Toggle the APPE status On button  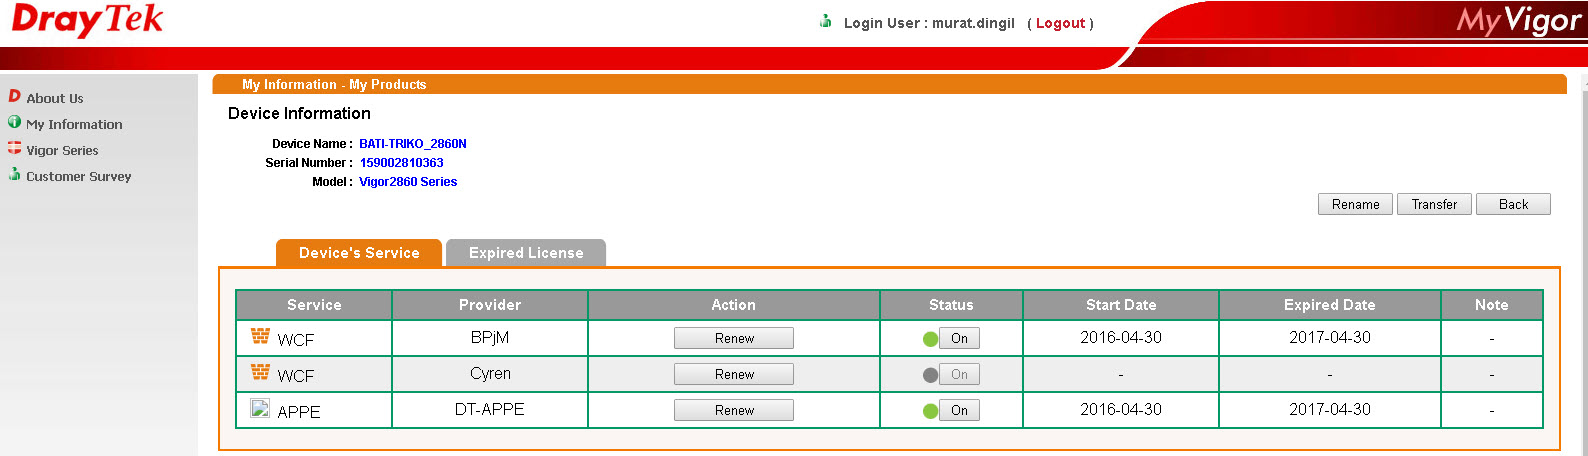pyautogui.click(x=959, y=411)
